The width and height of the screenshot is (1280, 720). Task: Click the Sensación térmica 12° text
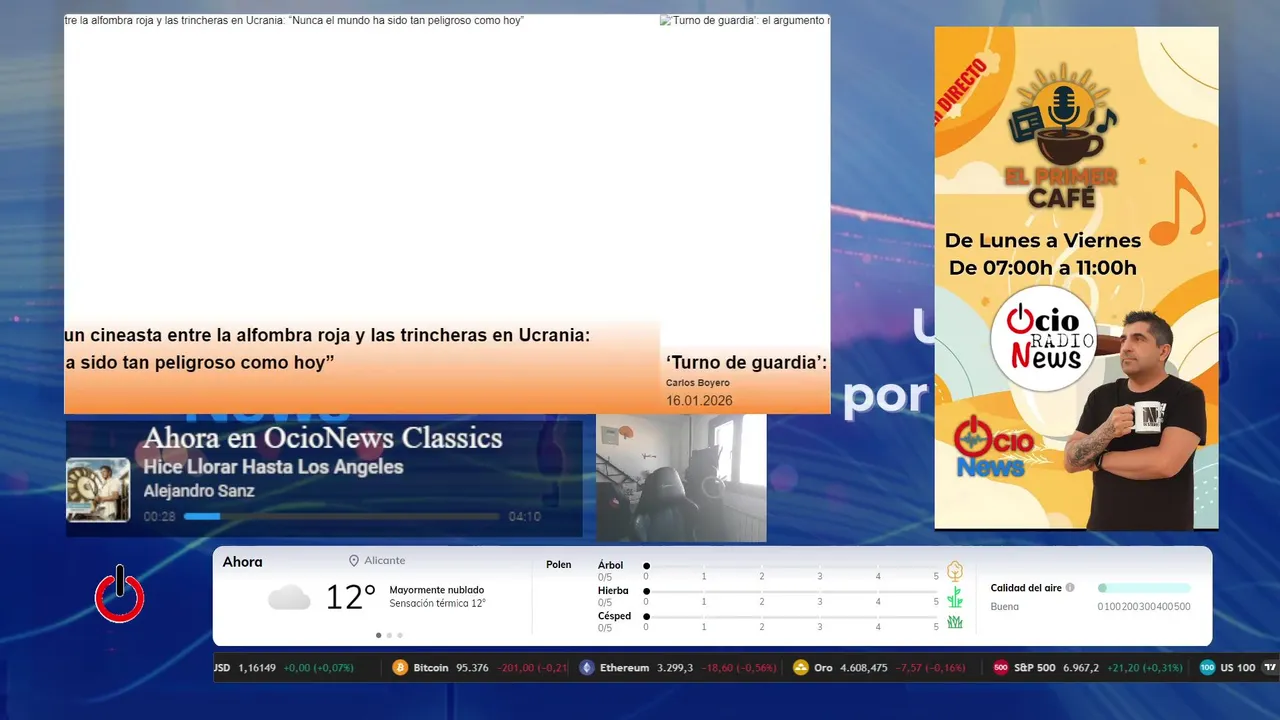[437, 603]
